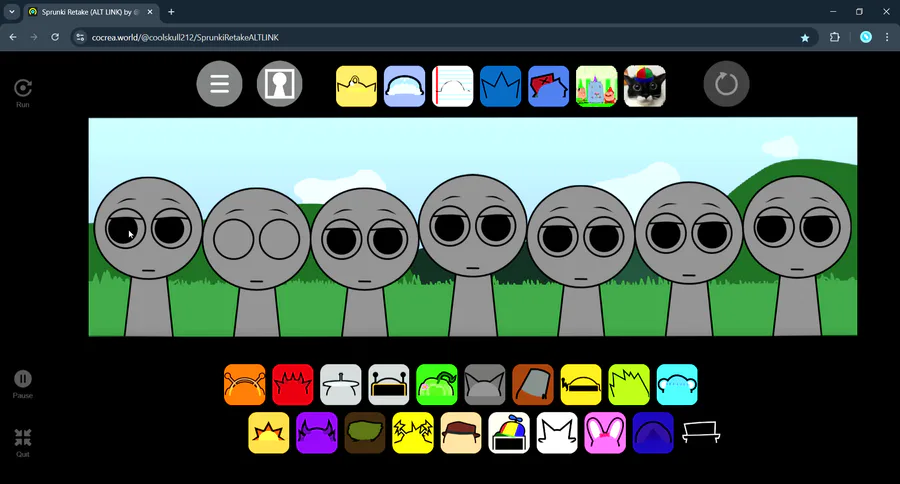
Task: Pick the cyan round-eared character icon
Action: point(677,385)
